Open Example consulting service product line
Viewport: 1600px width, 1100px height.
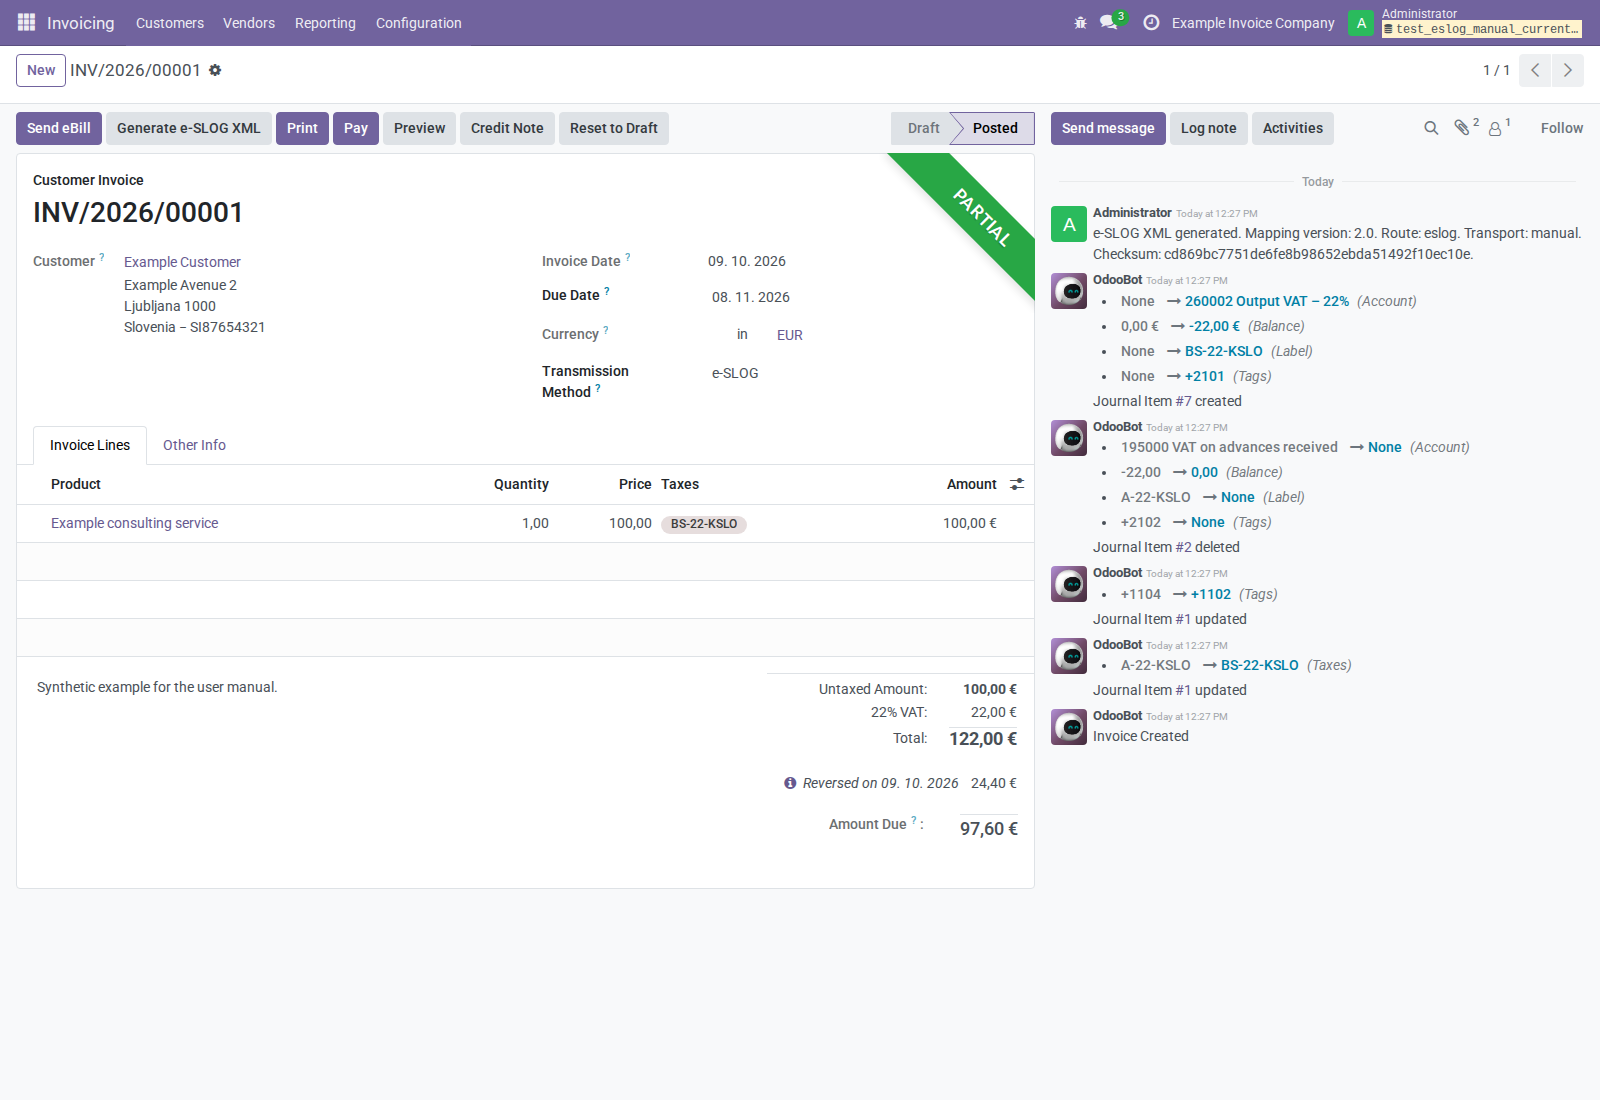point(135,523)
